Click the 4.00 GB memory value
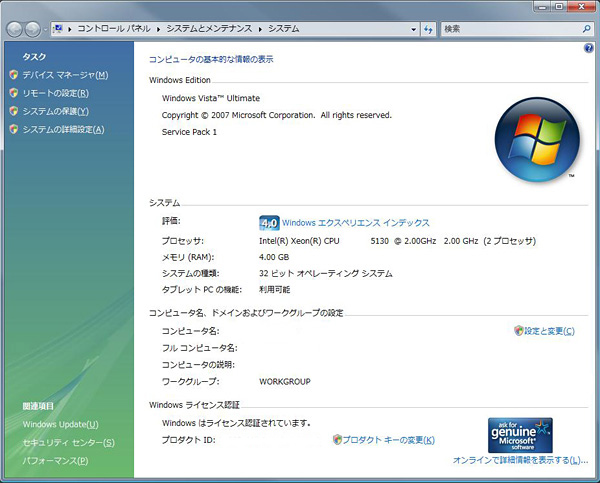Image resolution: width=600 pixels, height=483 pixels. pyautogui.click(x=274, y=257)
